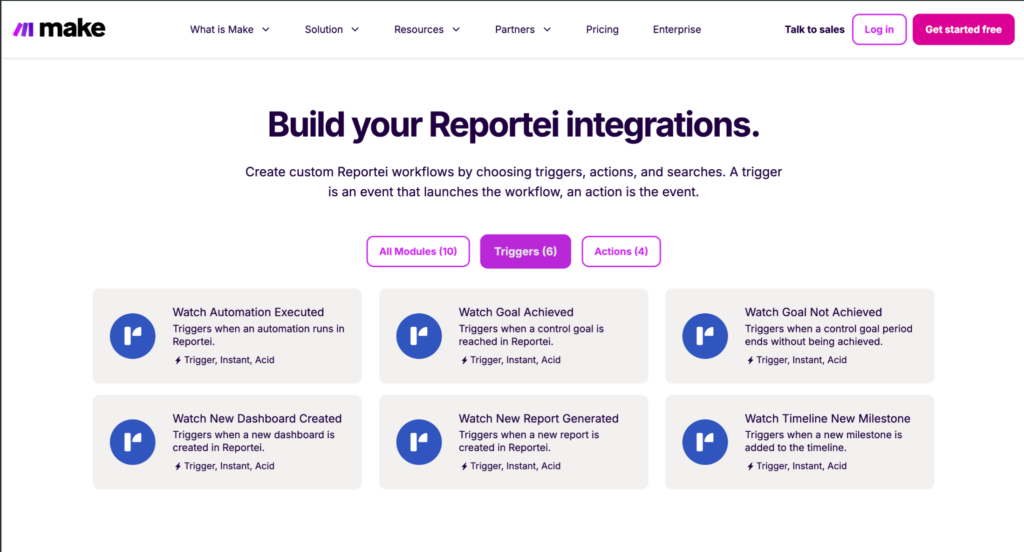This screenshot has width=1024, height=552.
Task: Click the Reportei icon beside Watch Timeline New Milestone
Action: point(705,442)
